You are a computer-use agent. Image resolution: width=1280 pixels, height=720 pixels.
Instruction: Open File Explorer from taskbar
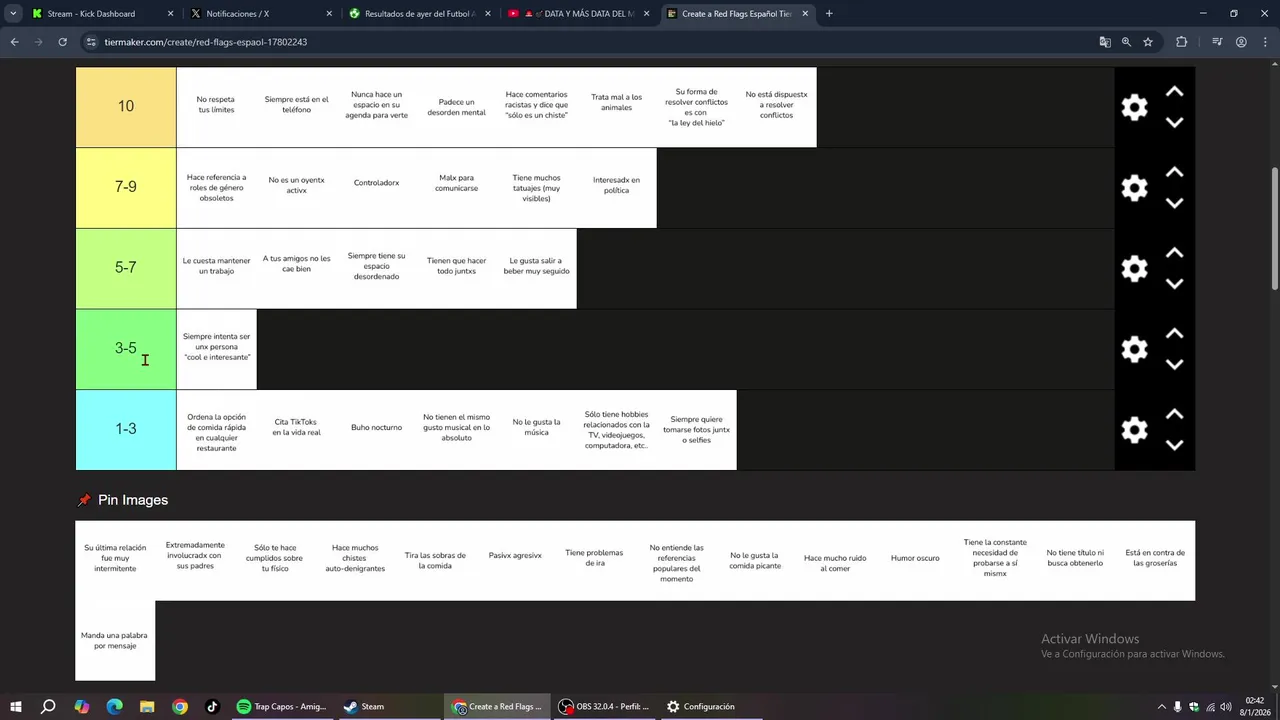[147, 706]
